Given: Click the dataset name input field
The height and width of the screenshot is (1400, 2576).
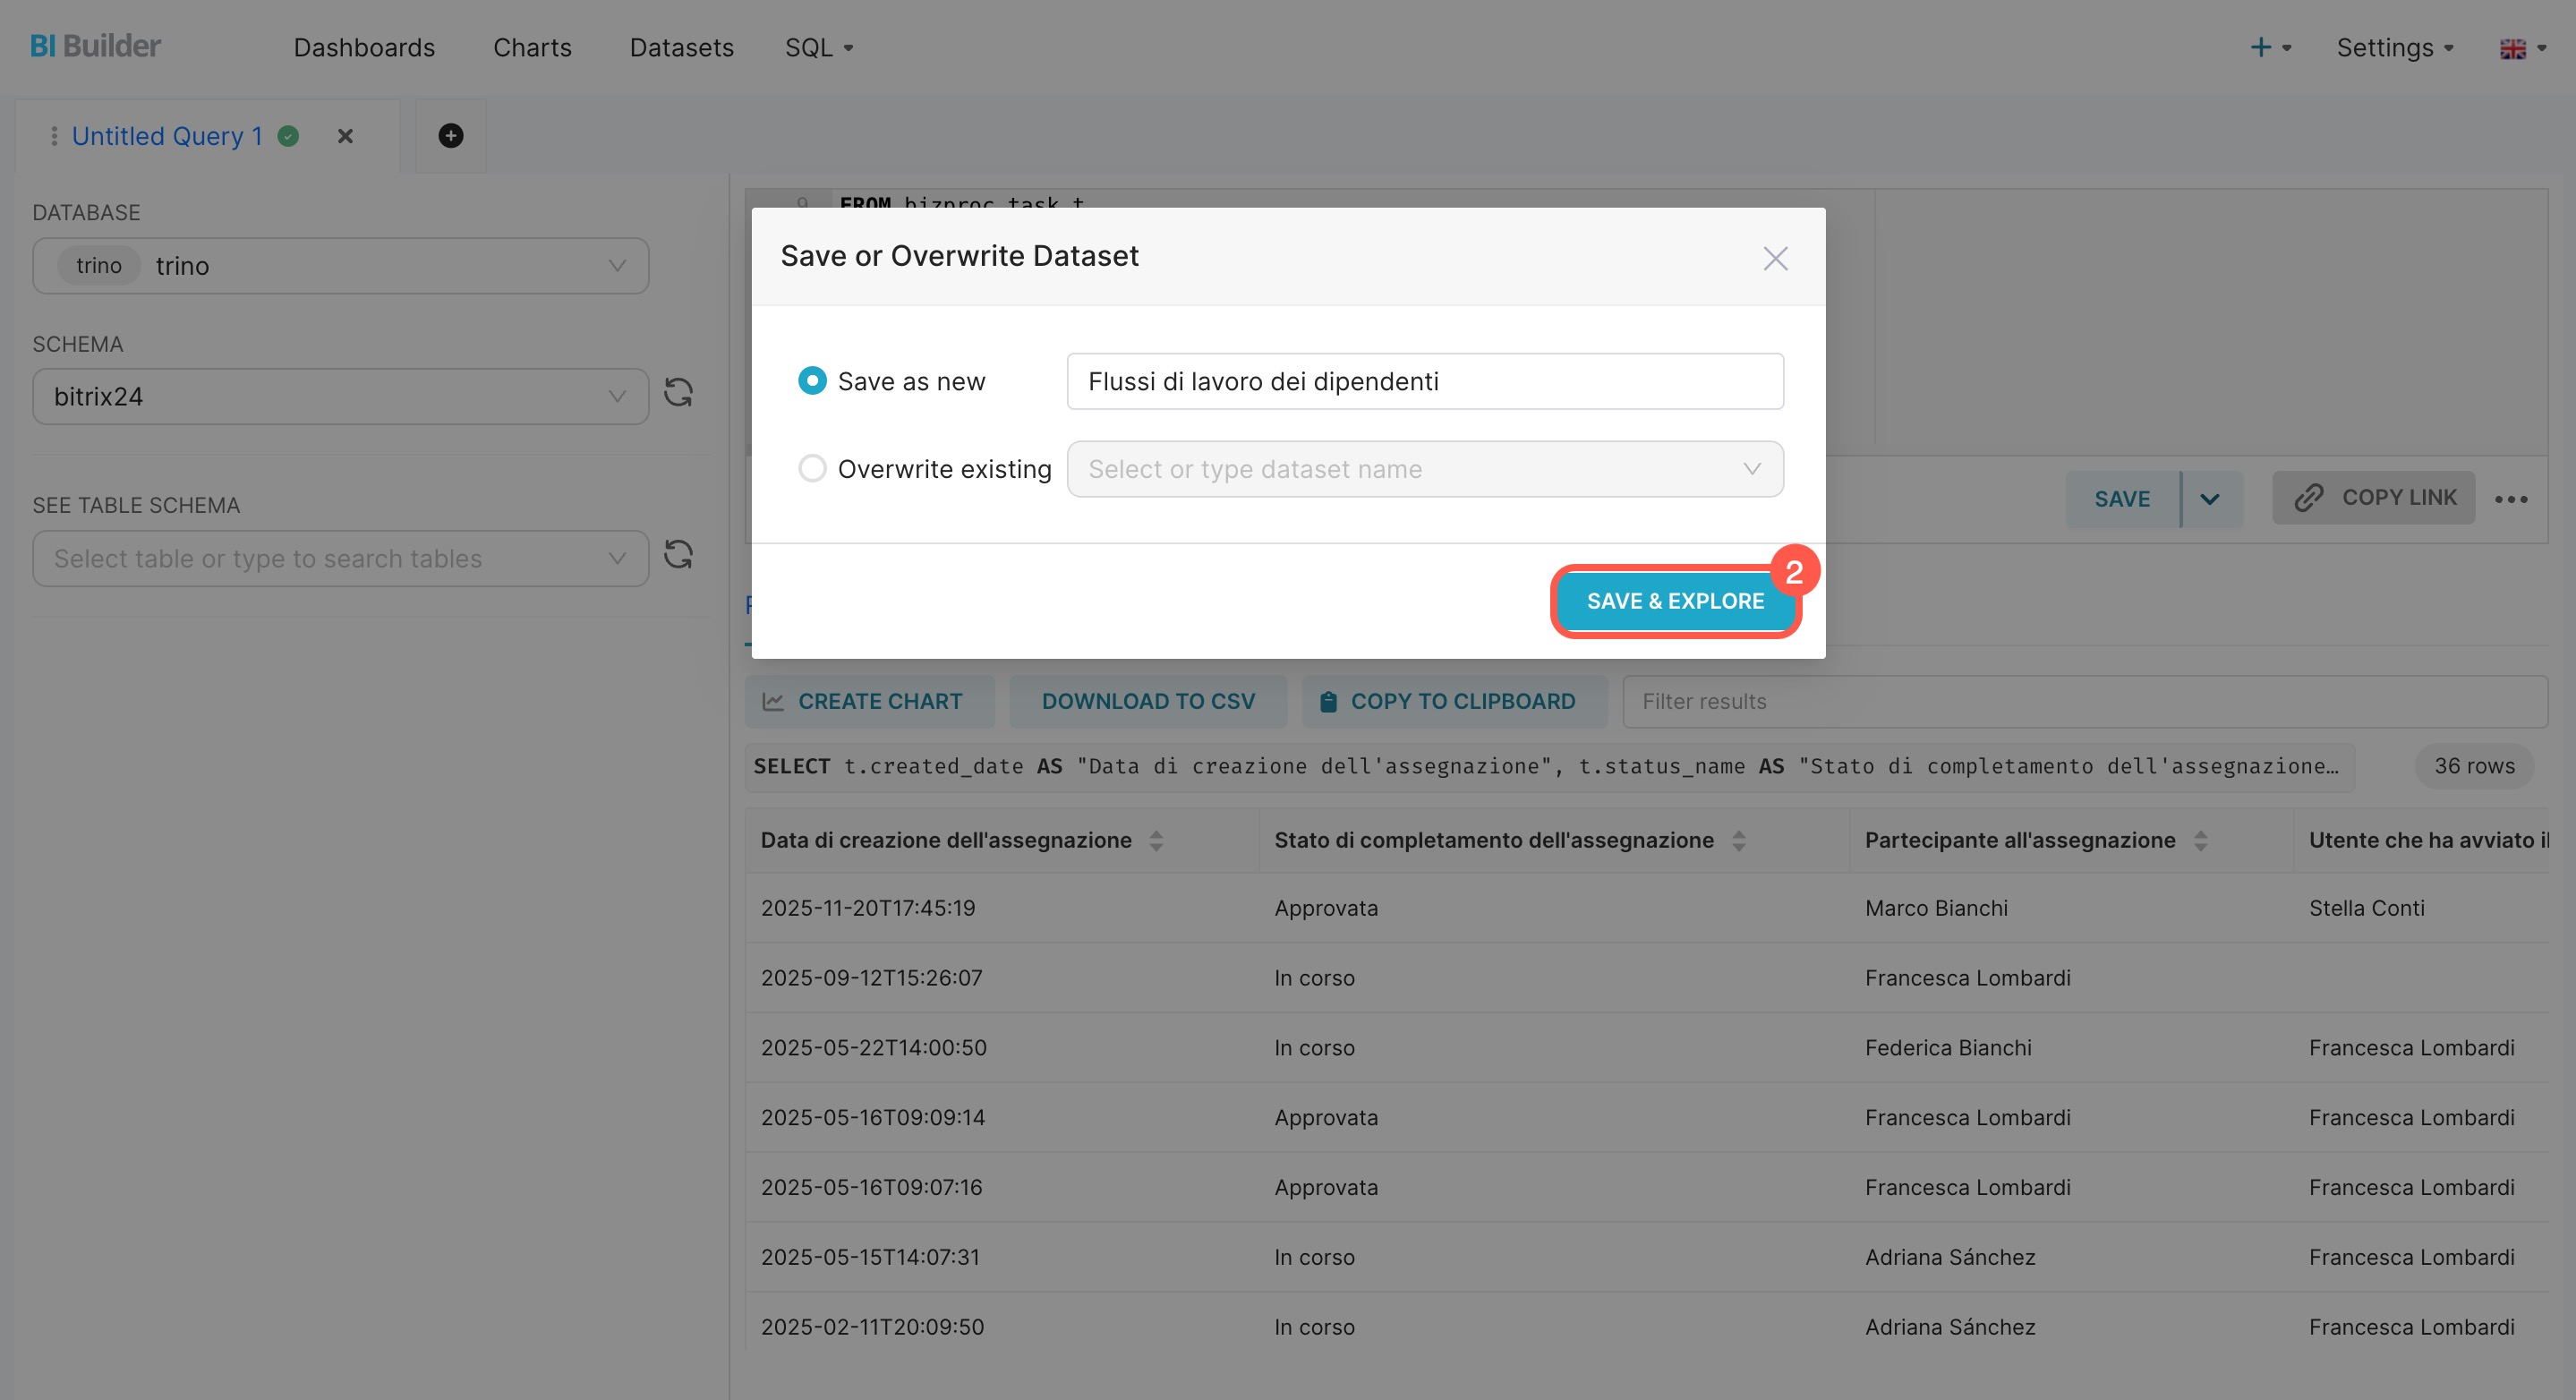Looking at the screenshot, I should pyautogui.click(x=1424, y=381).
